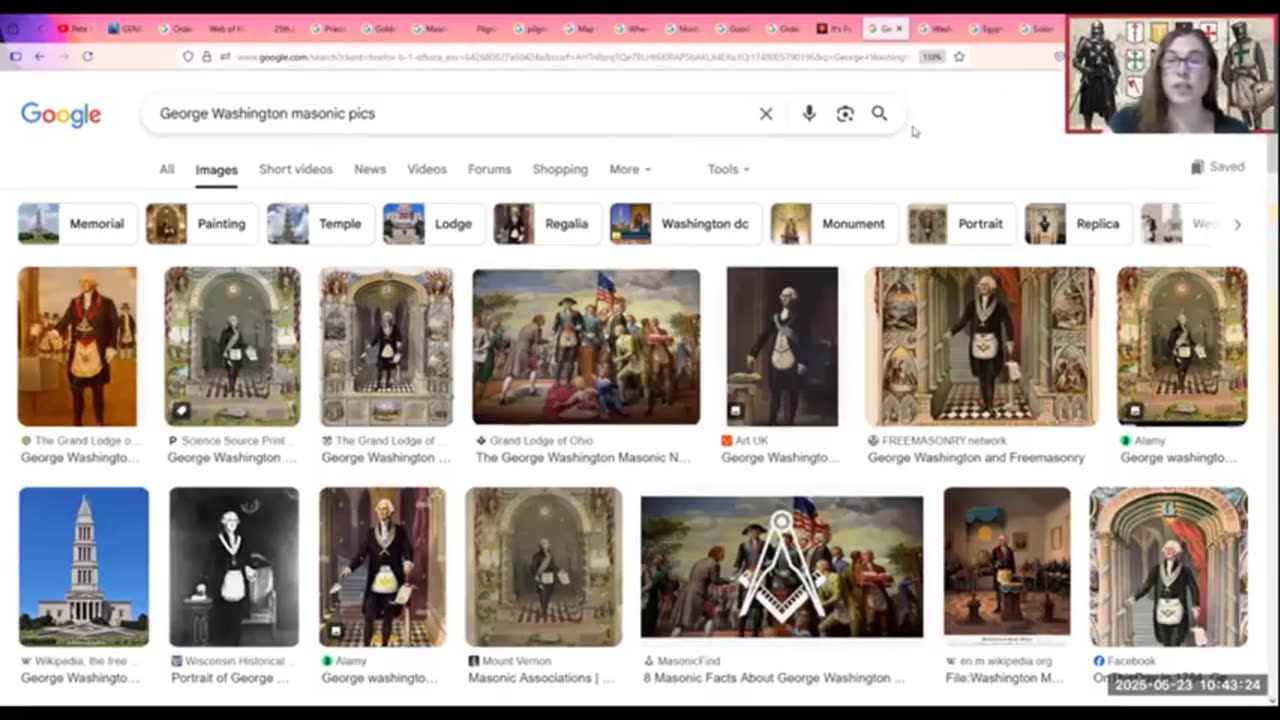Select the News results tab

pos(370,169)
